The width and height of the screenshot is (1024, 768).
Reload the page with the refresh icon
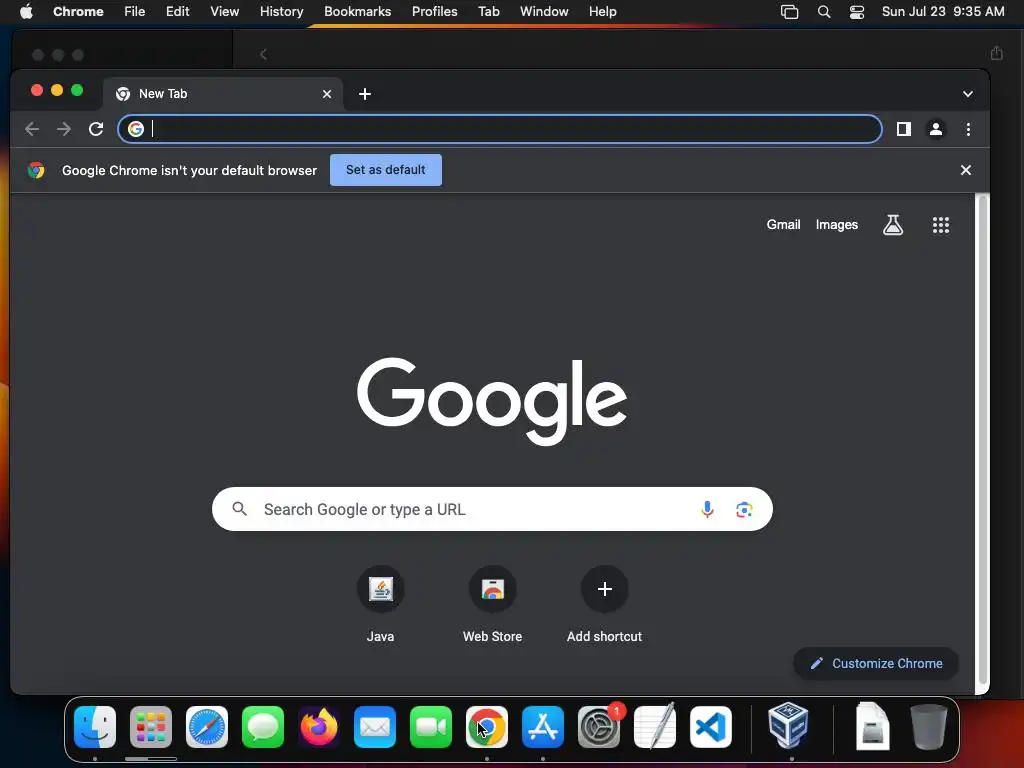[x=96, y=129]
